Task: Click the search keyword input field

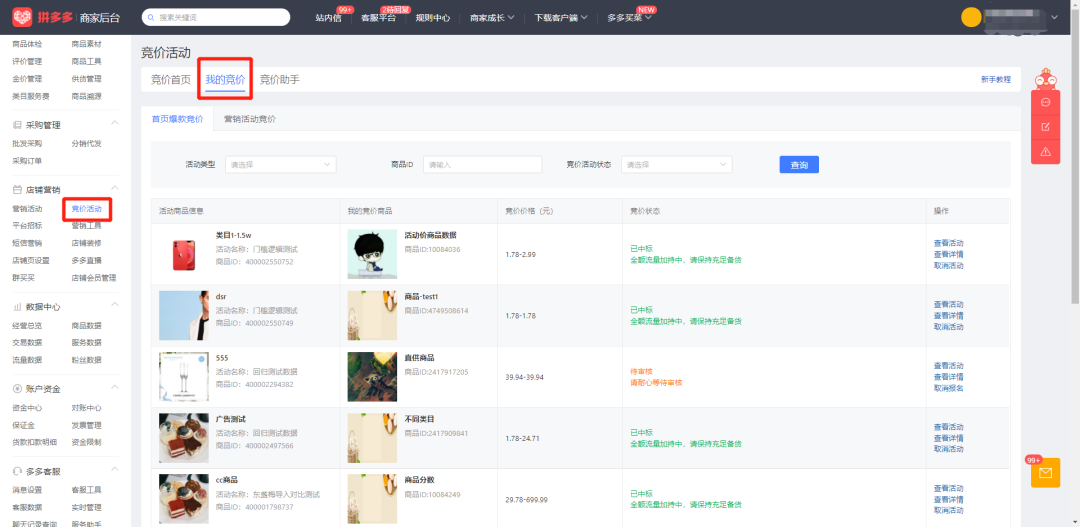Action: coord(216,17)
